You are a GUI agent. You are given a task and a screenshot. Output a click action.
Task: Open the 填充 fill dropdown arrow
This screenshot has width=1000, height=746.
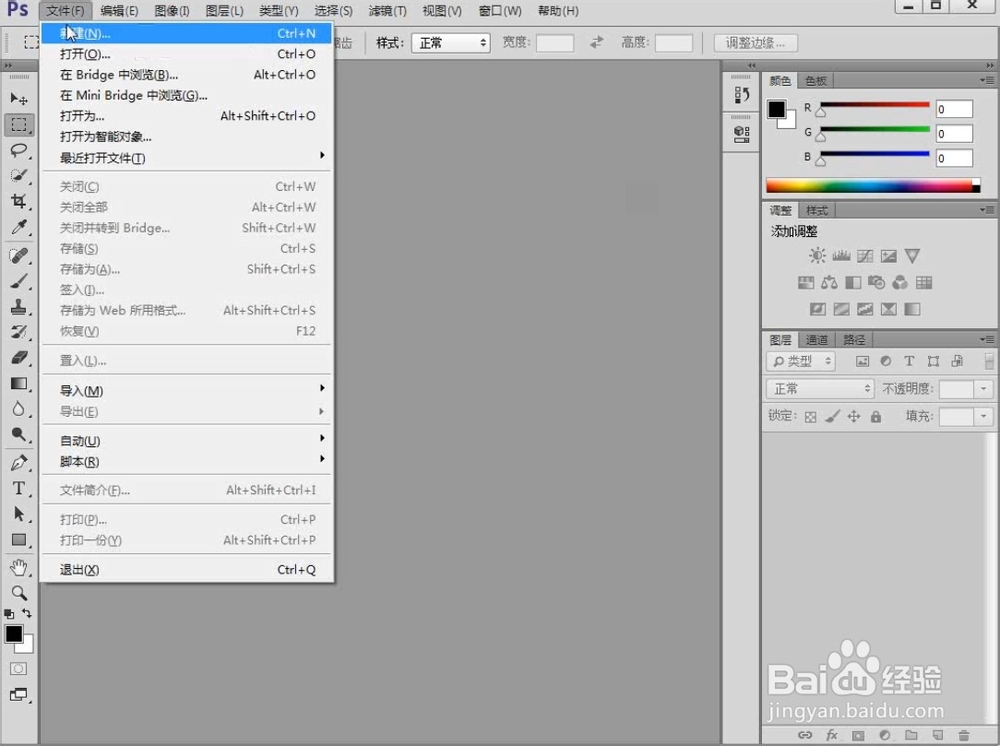pos(983,416)
